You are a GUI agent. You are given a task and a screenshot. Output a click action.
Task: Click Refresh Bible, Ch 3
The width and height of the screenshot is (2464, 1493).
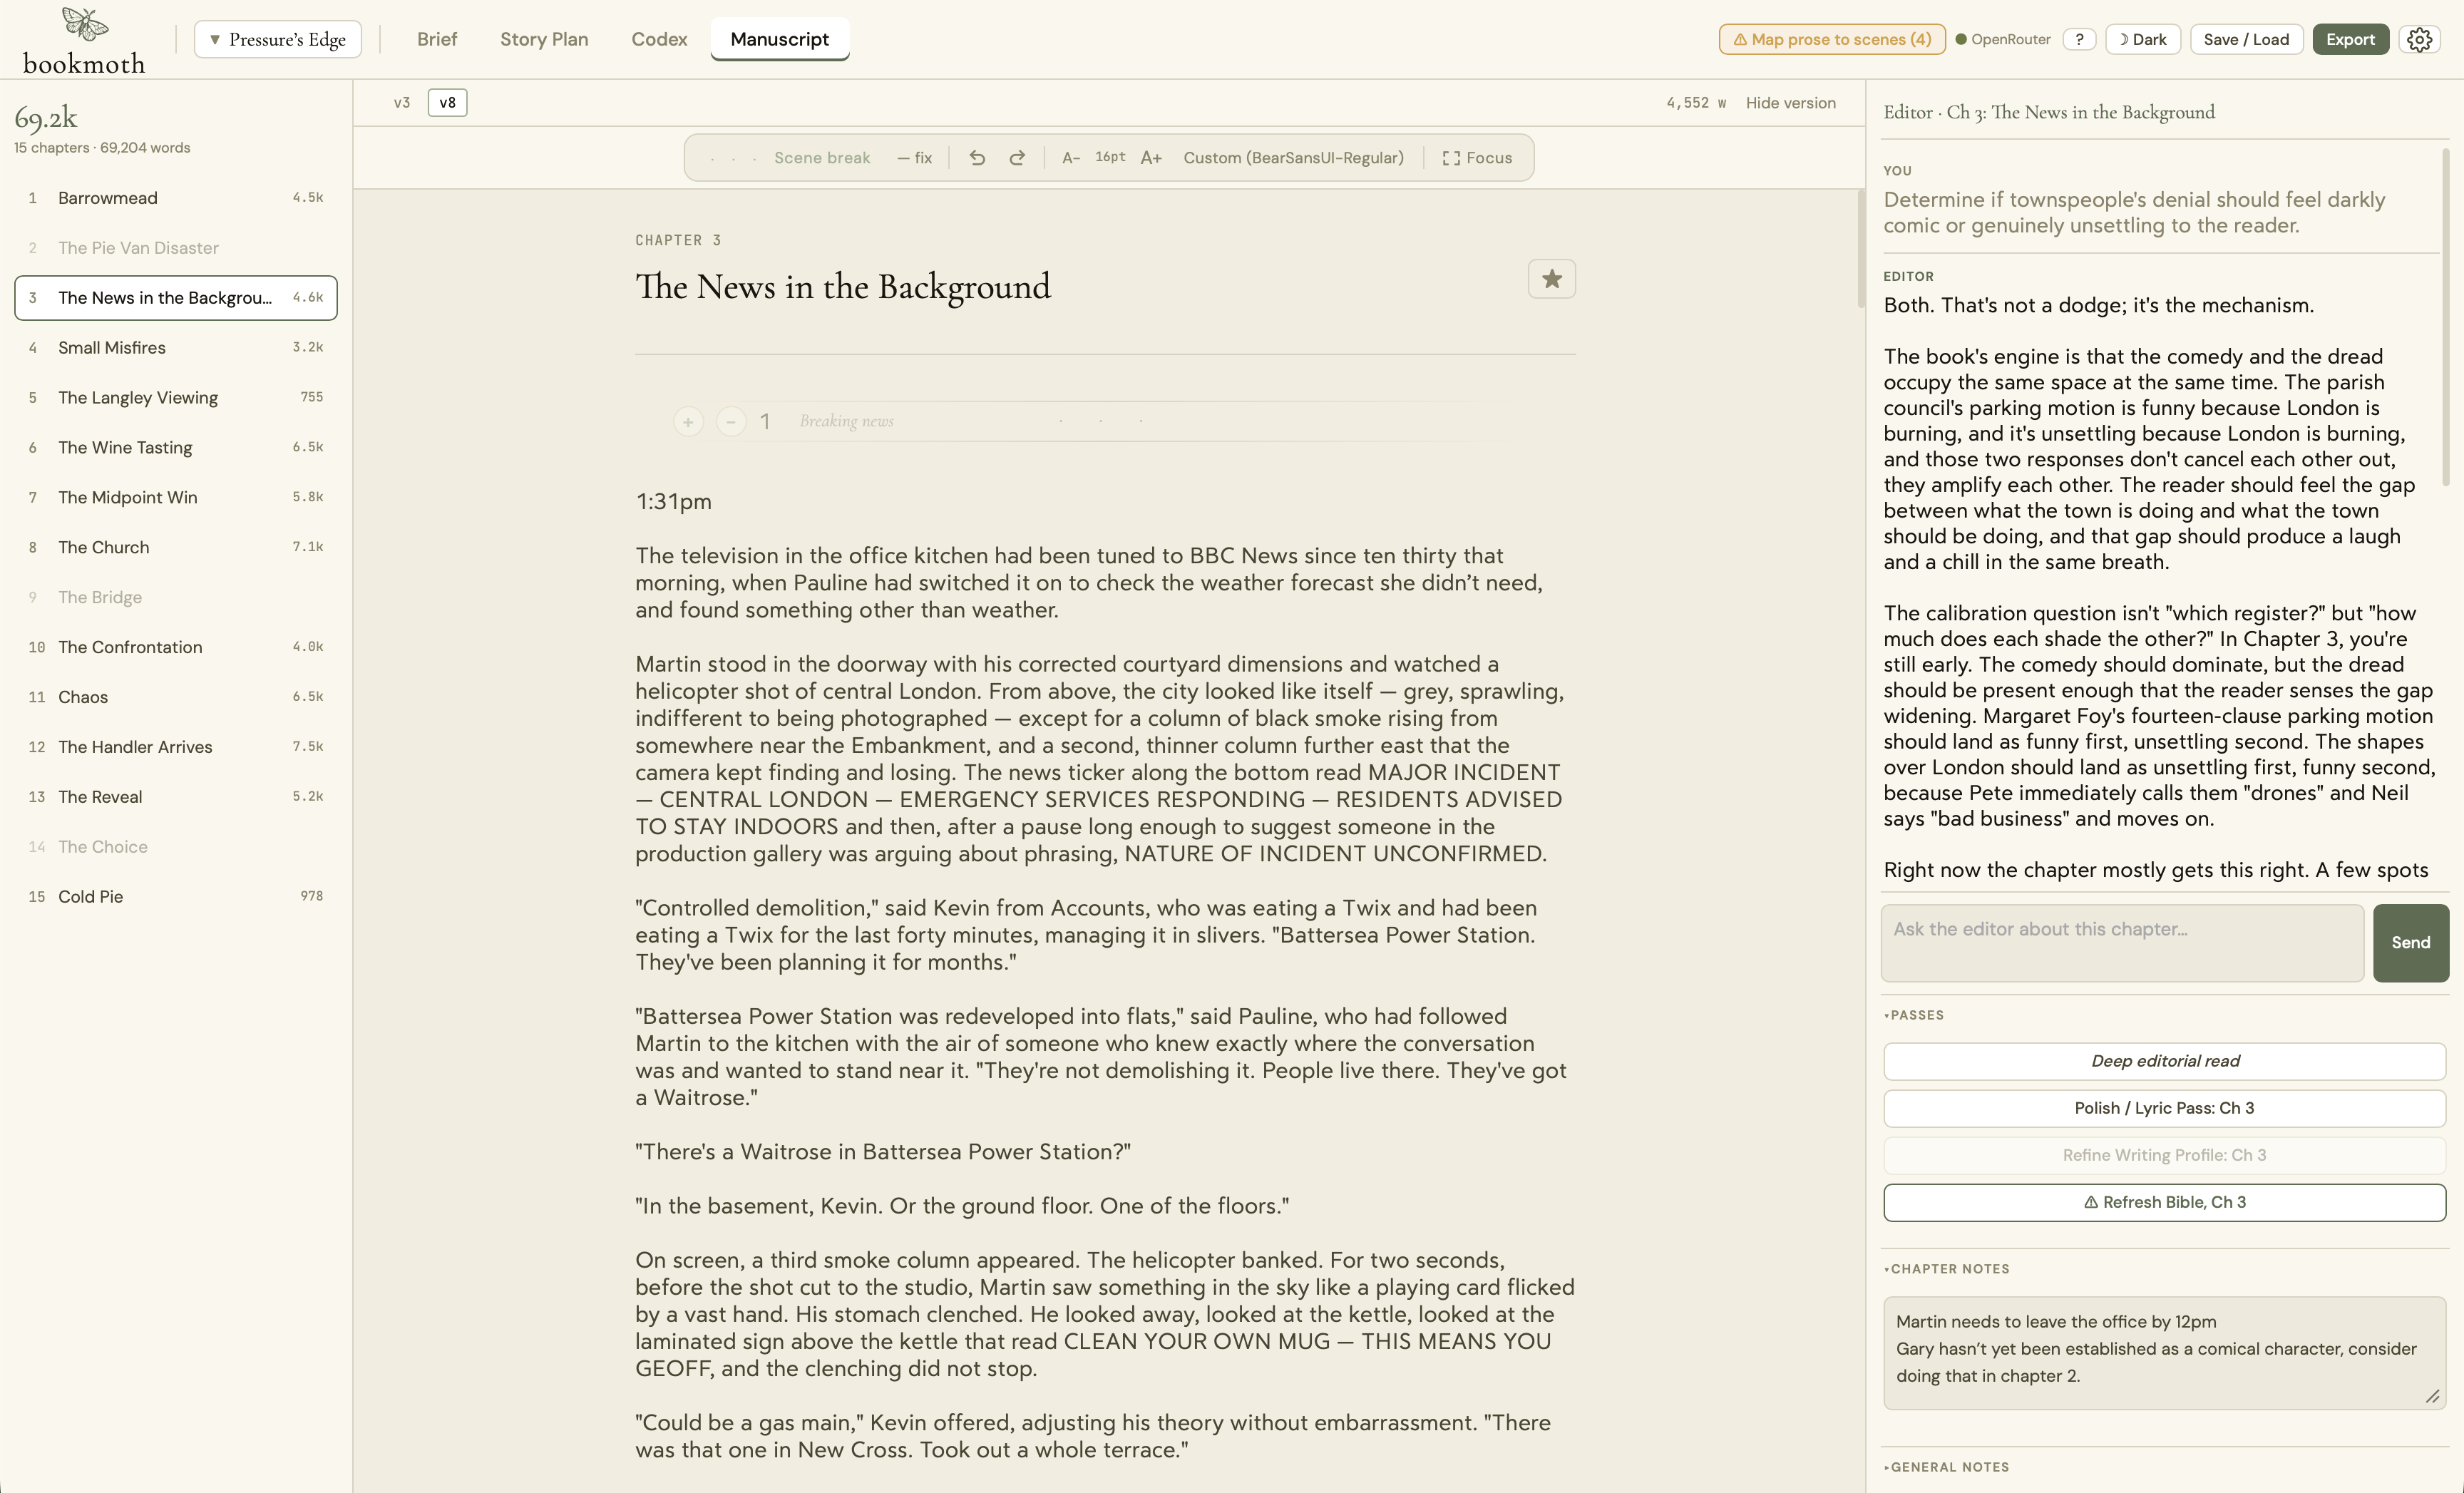click(x=2164, y=1202)
